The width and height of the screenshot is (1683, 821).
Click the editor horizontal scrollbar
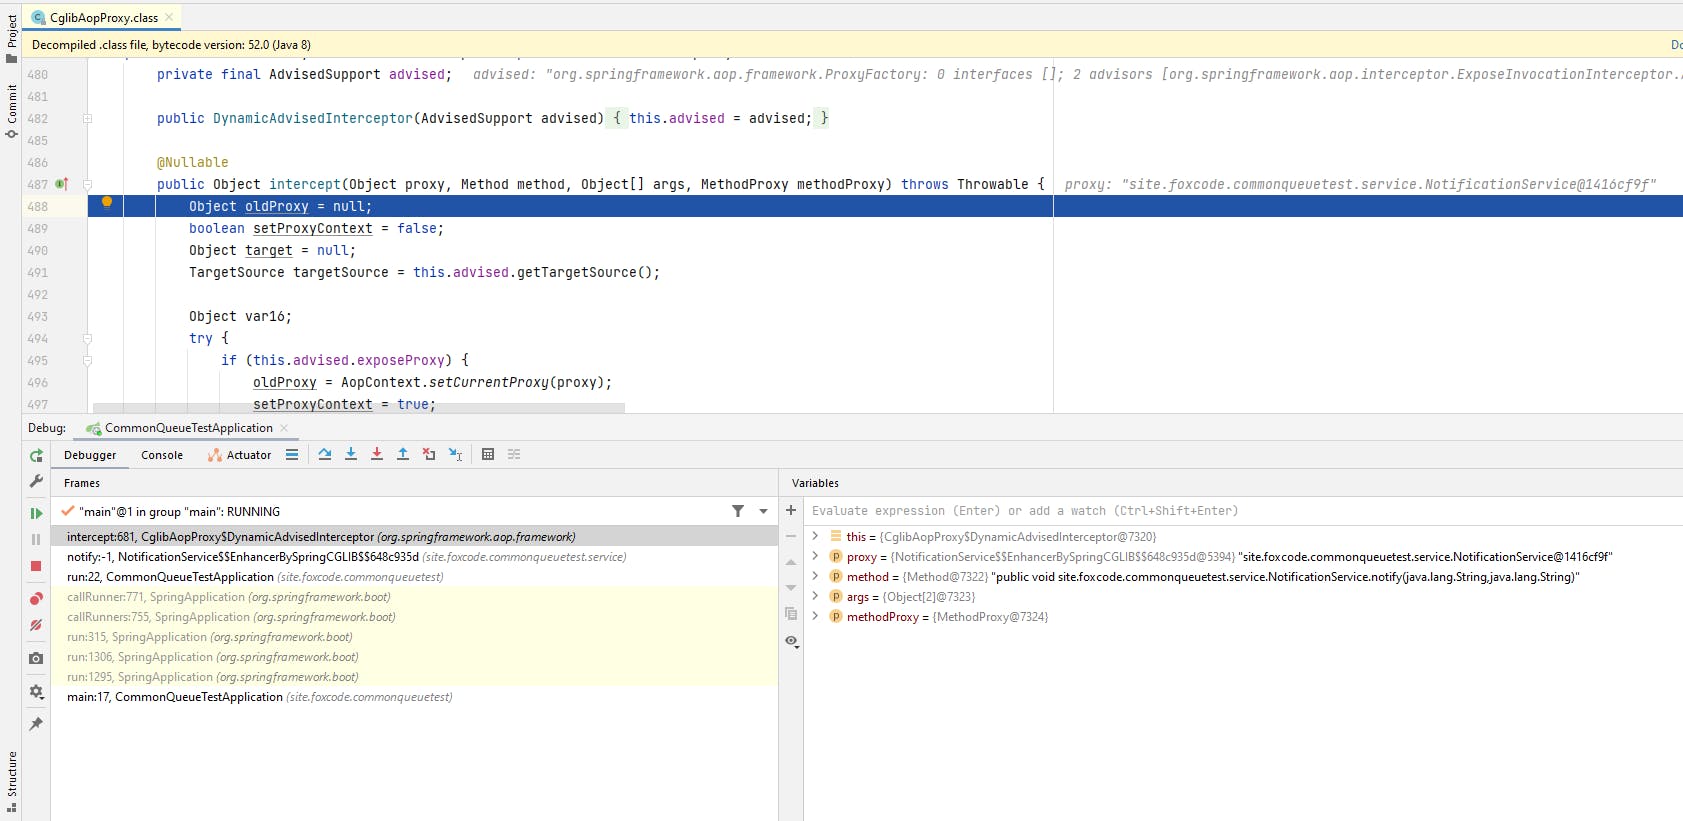coord(359,408)
